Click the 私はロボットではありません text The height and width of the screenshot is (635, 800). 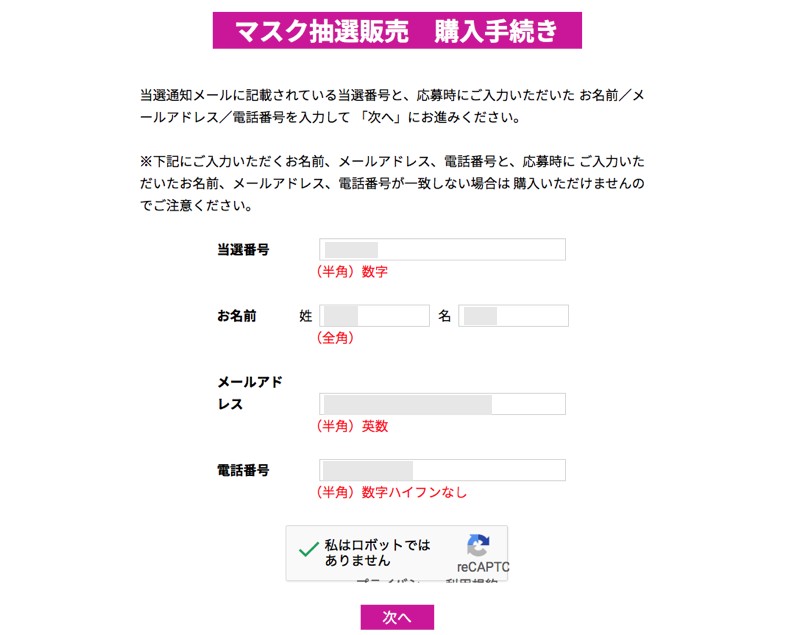[x=377, y=553]
